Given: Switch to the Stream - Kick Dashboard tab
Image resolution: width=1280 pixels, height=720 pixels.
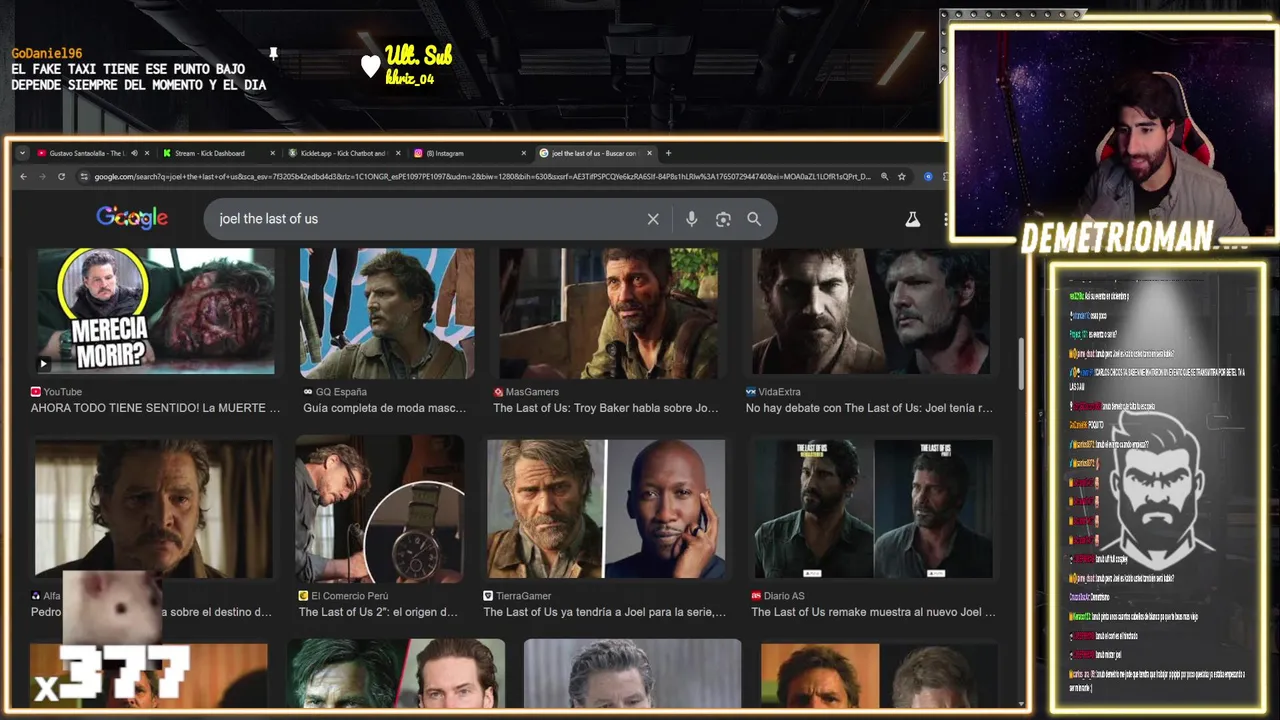Looking at the screenshot, I should pyautogui.click(x=210, y=153).
